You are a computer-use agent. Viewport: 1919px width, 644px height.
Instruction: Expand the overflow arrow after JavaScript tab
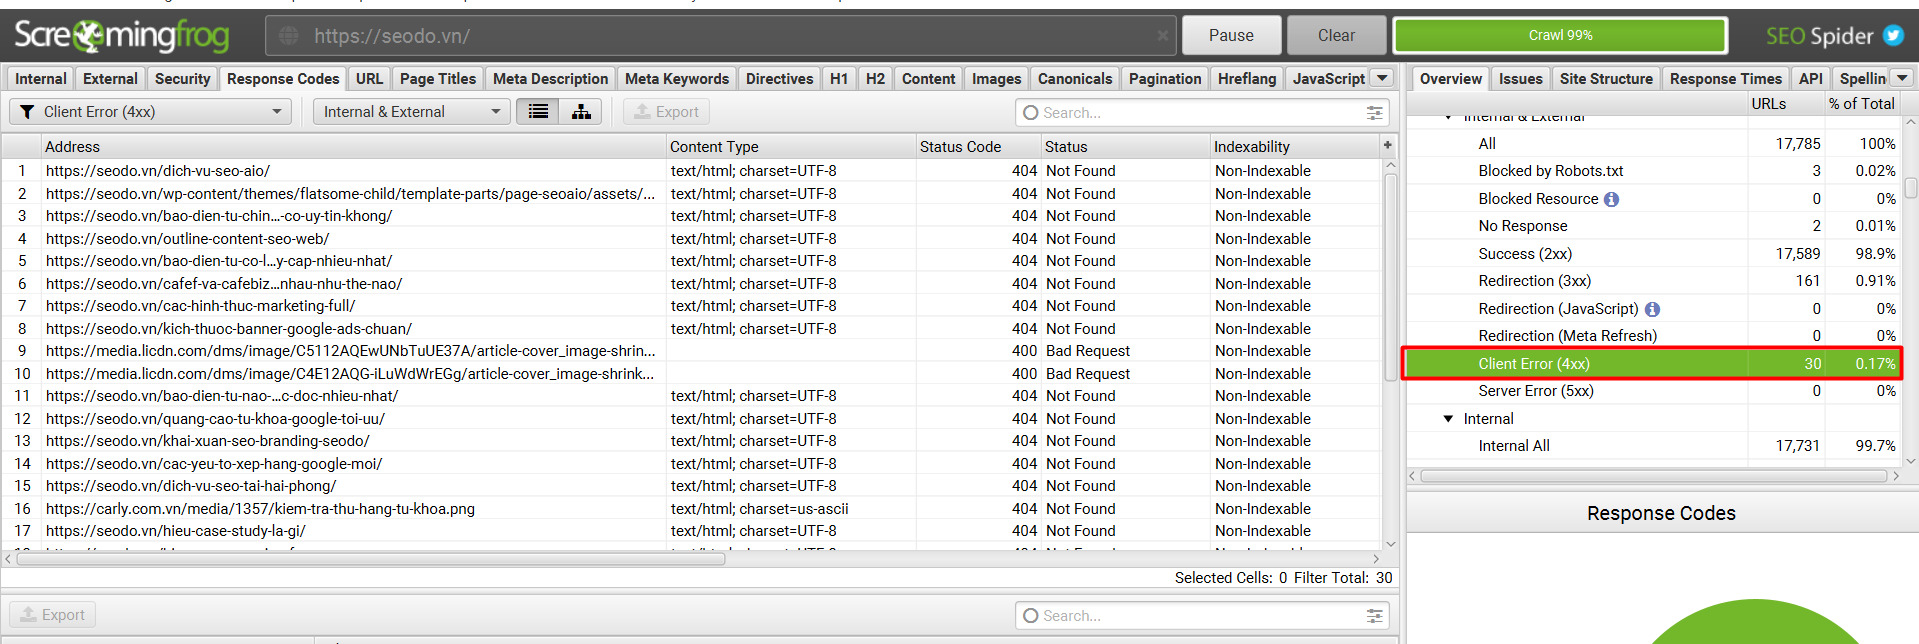(1382, 78)
